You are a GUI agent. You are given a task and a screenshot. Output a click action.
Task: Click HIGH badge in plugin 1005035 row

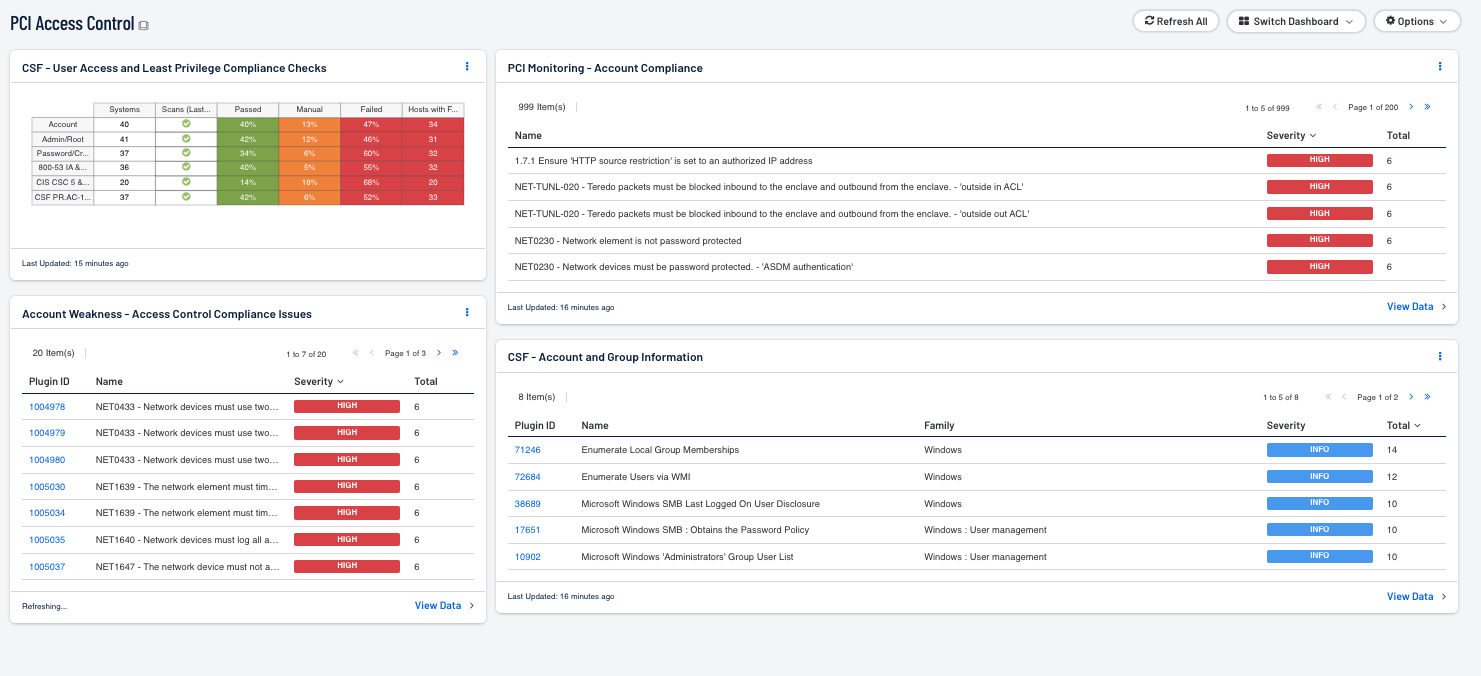pos(347,539)
